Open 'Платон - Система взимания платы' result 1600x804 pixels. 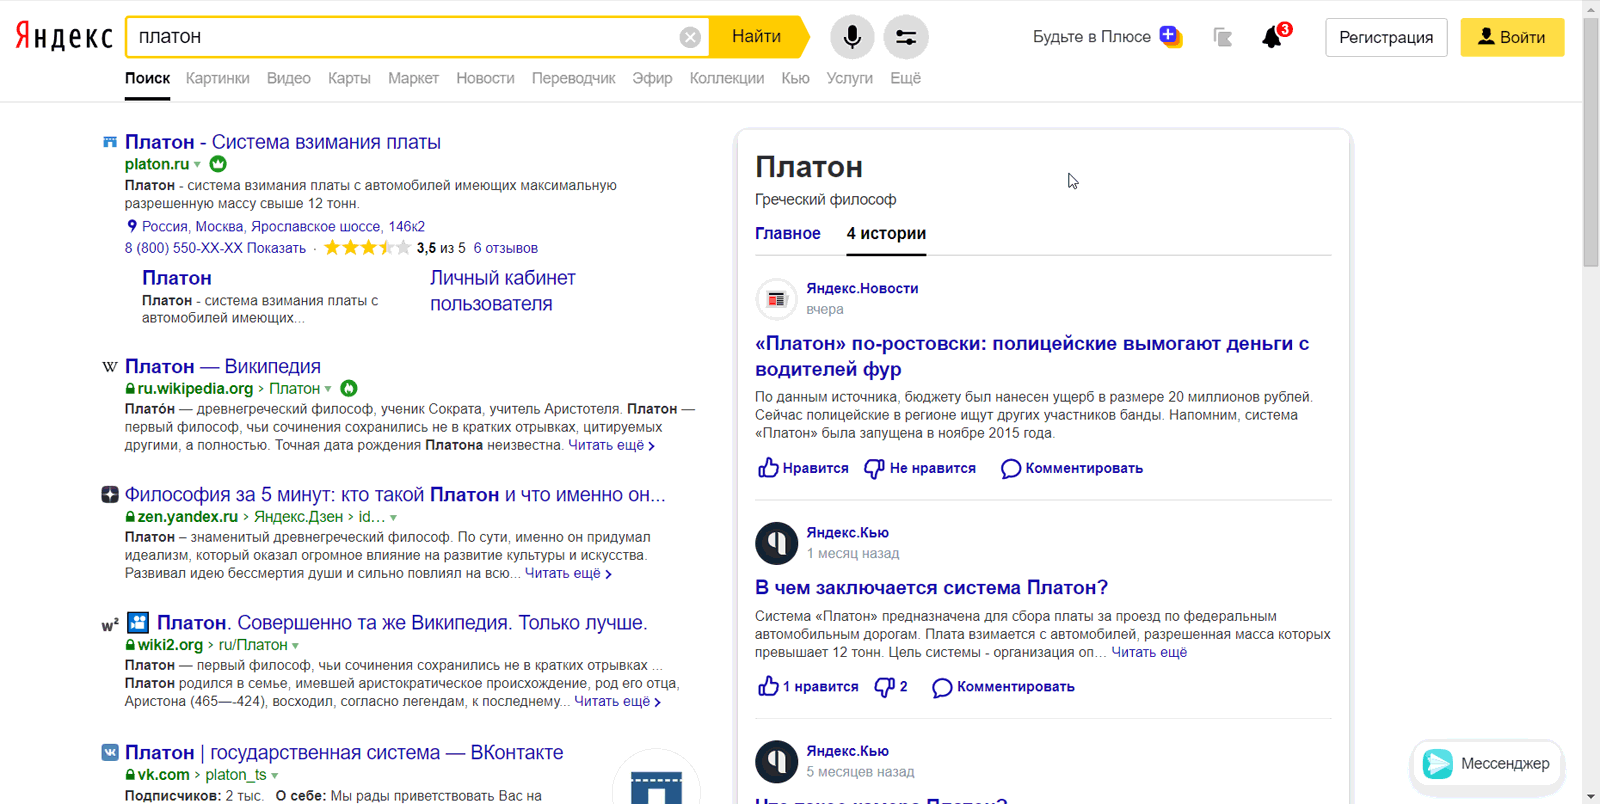pos(283,142)
